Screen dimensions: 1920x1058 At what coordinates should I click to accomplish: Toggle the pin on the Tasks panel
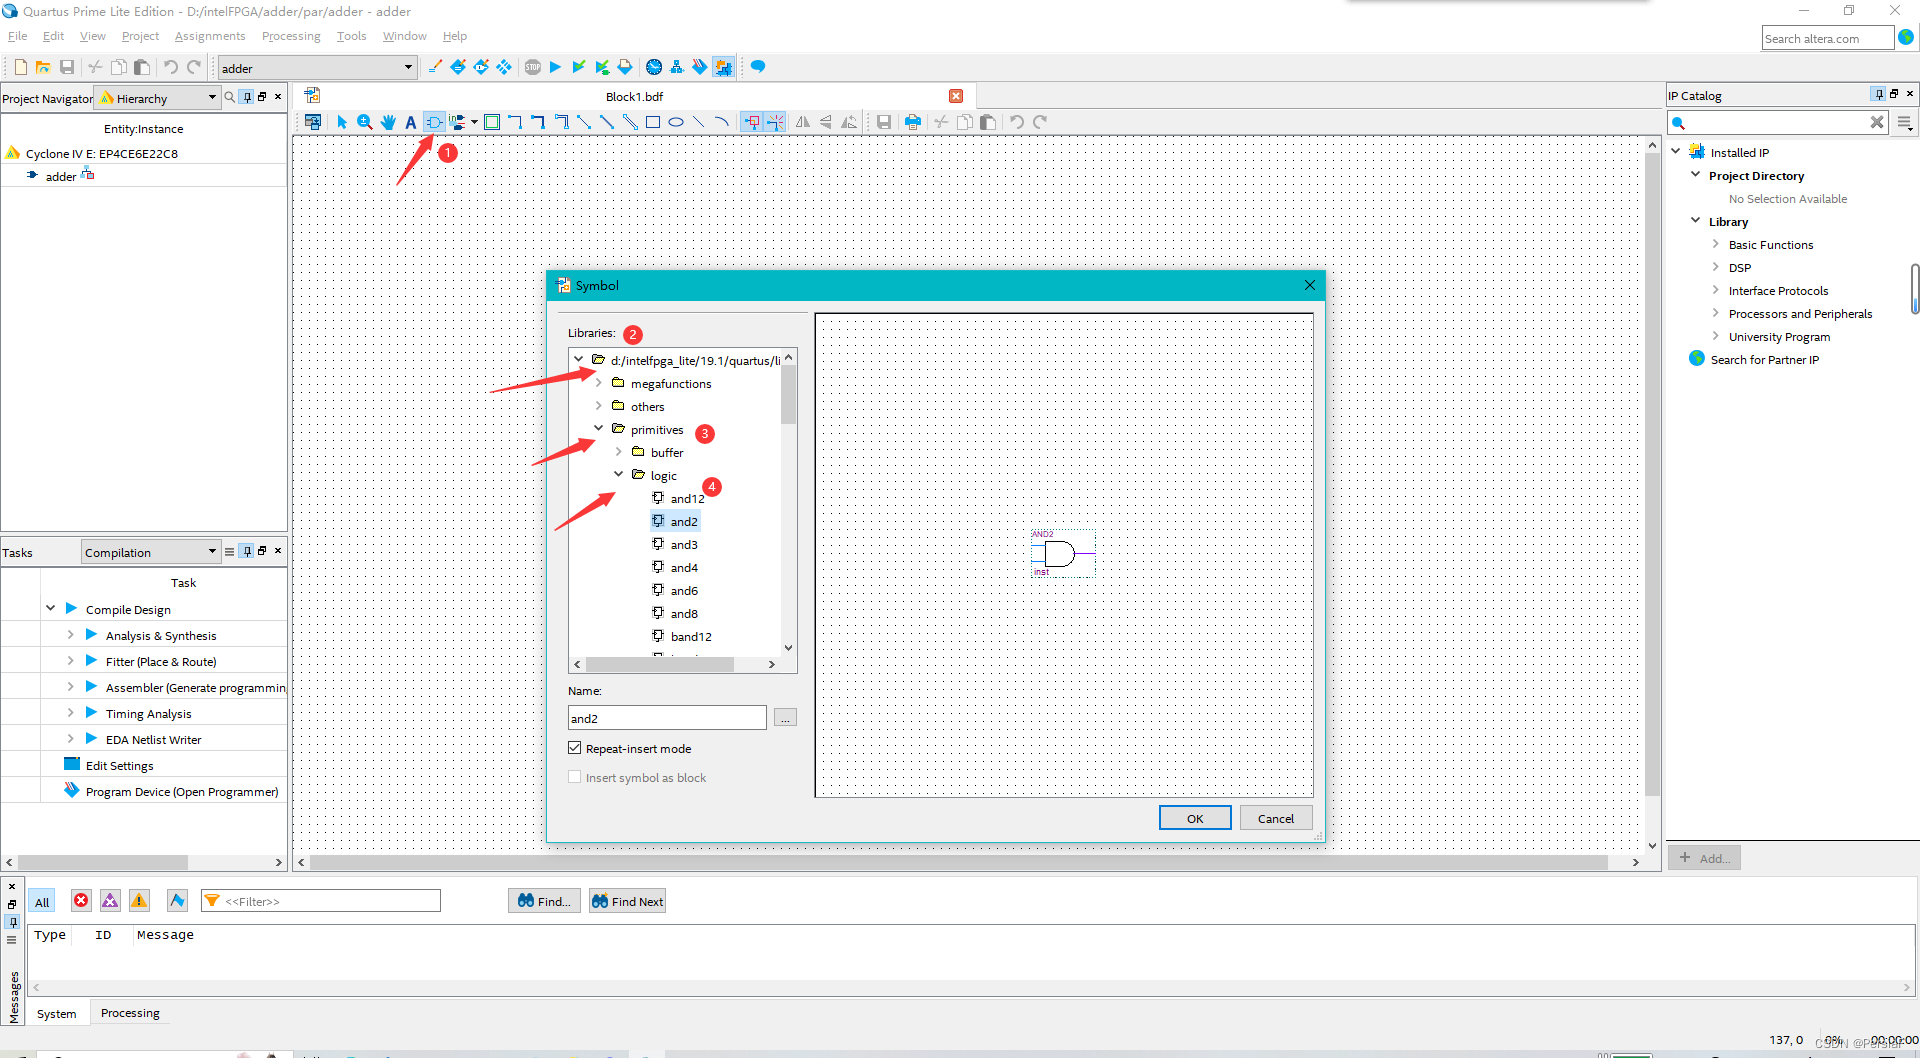pos(247,551)
